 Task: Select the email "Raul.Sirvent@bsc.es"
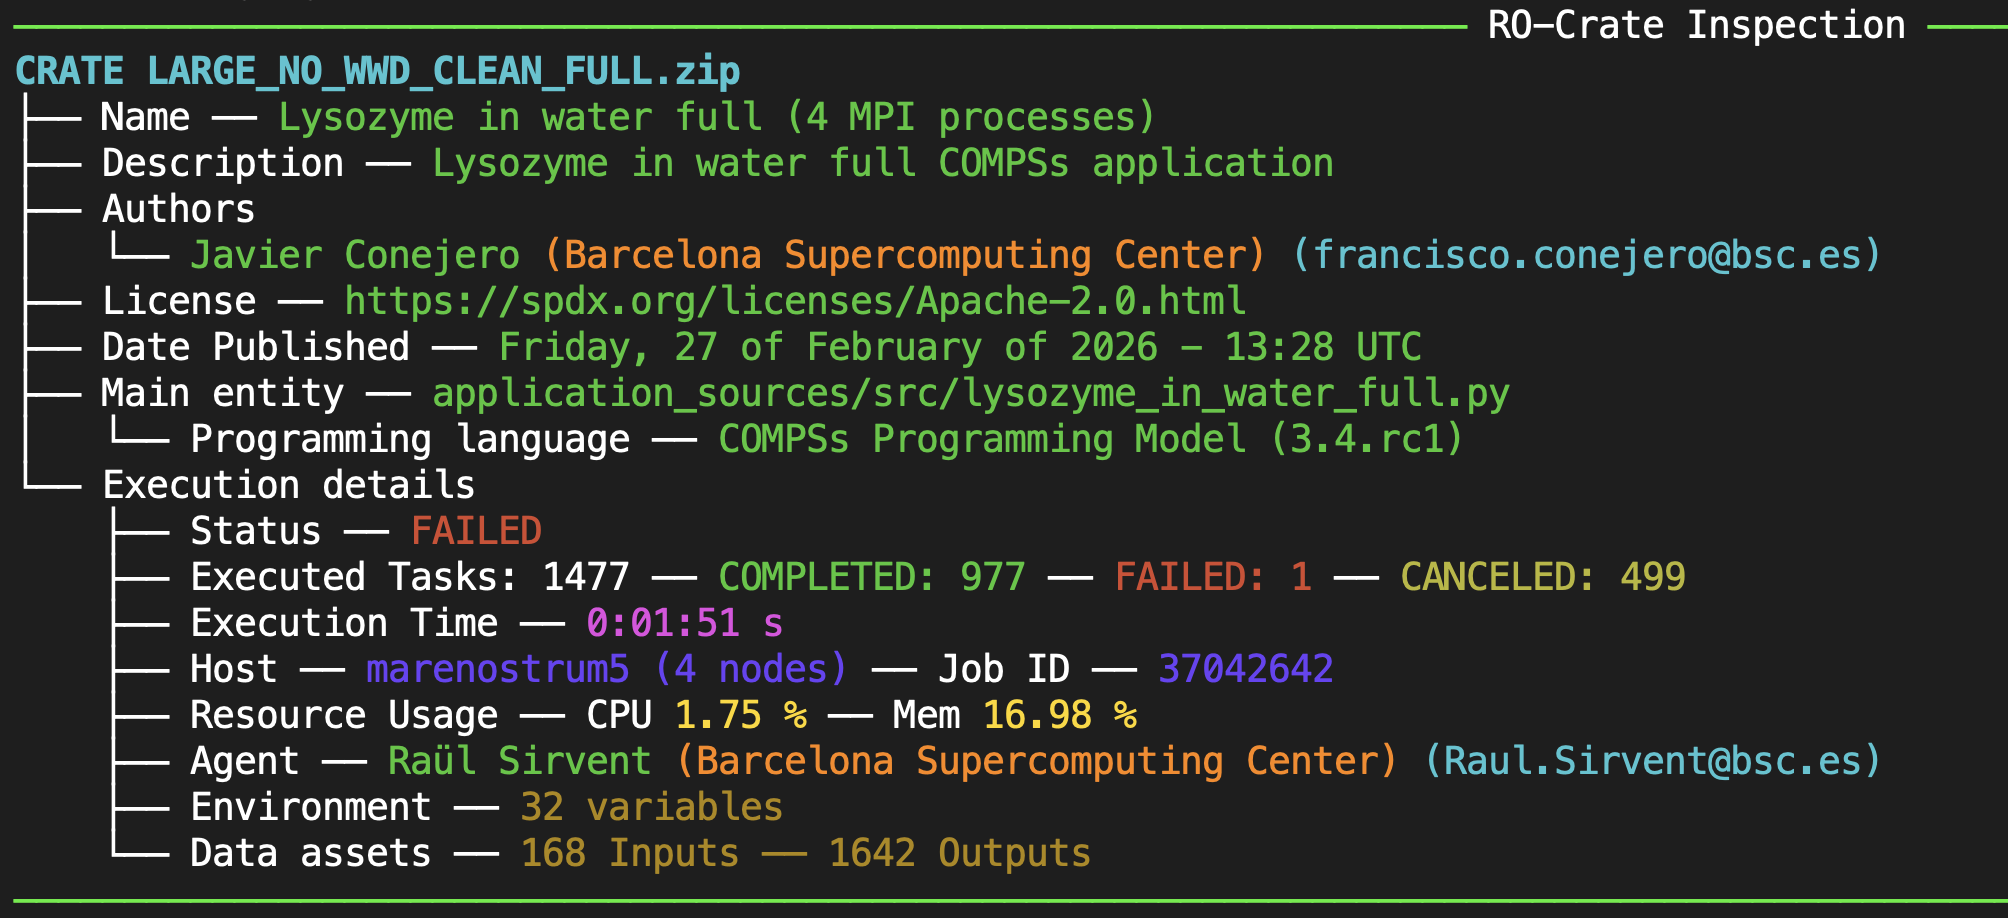1652,761
